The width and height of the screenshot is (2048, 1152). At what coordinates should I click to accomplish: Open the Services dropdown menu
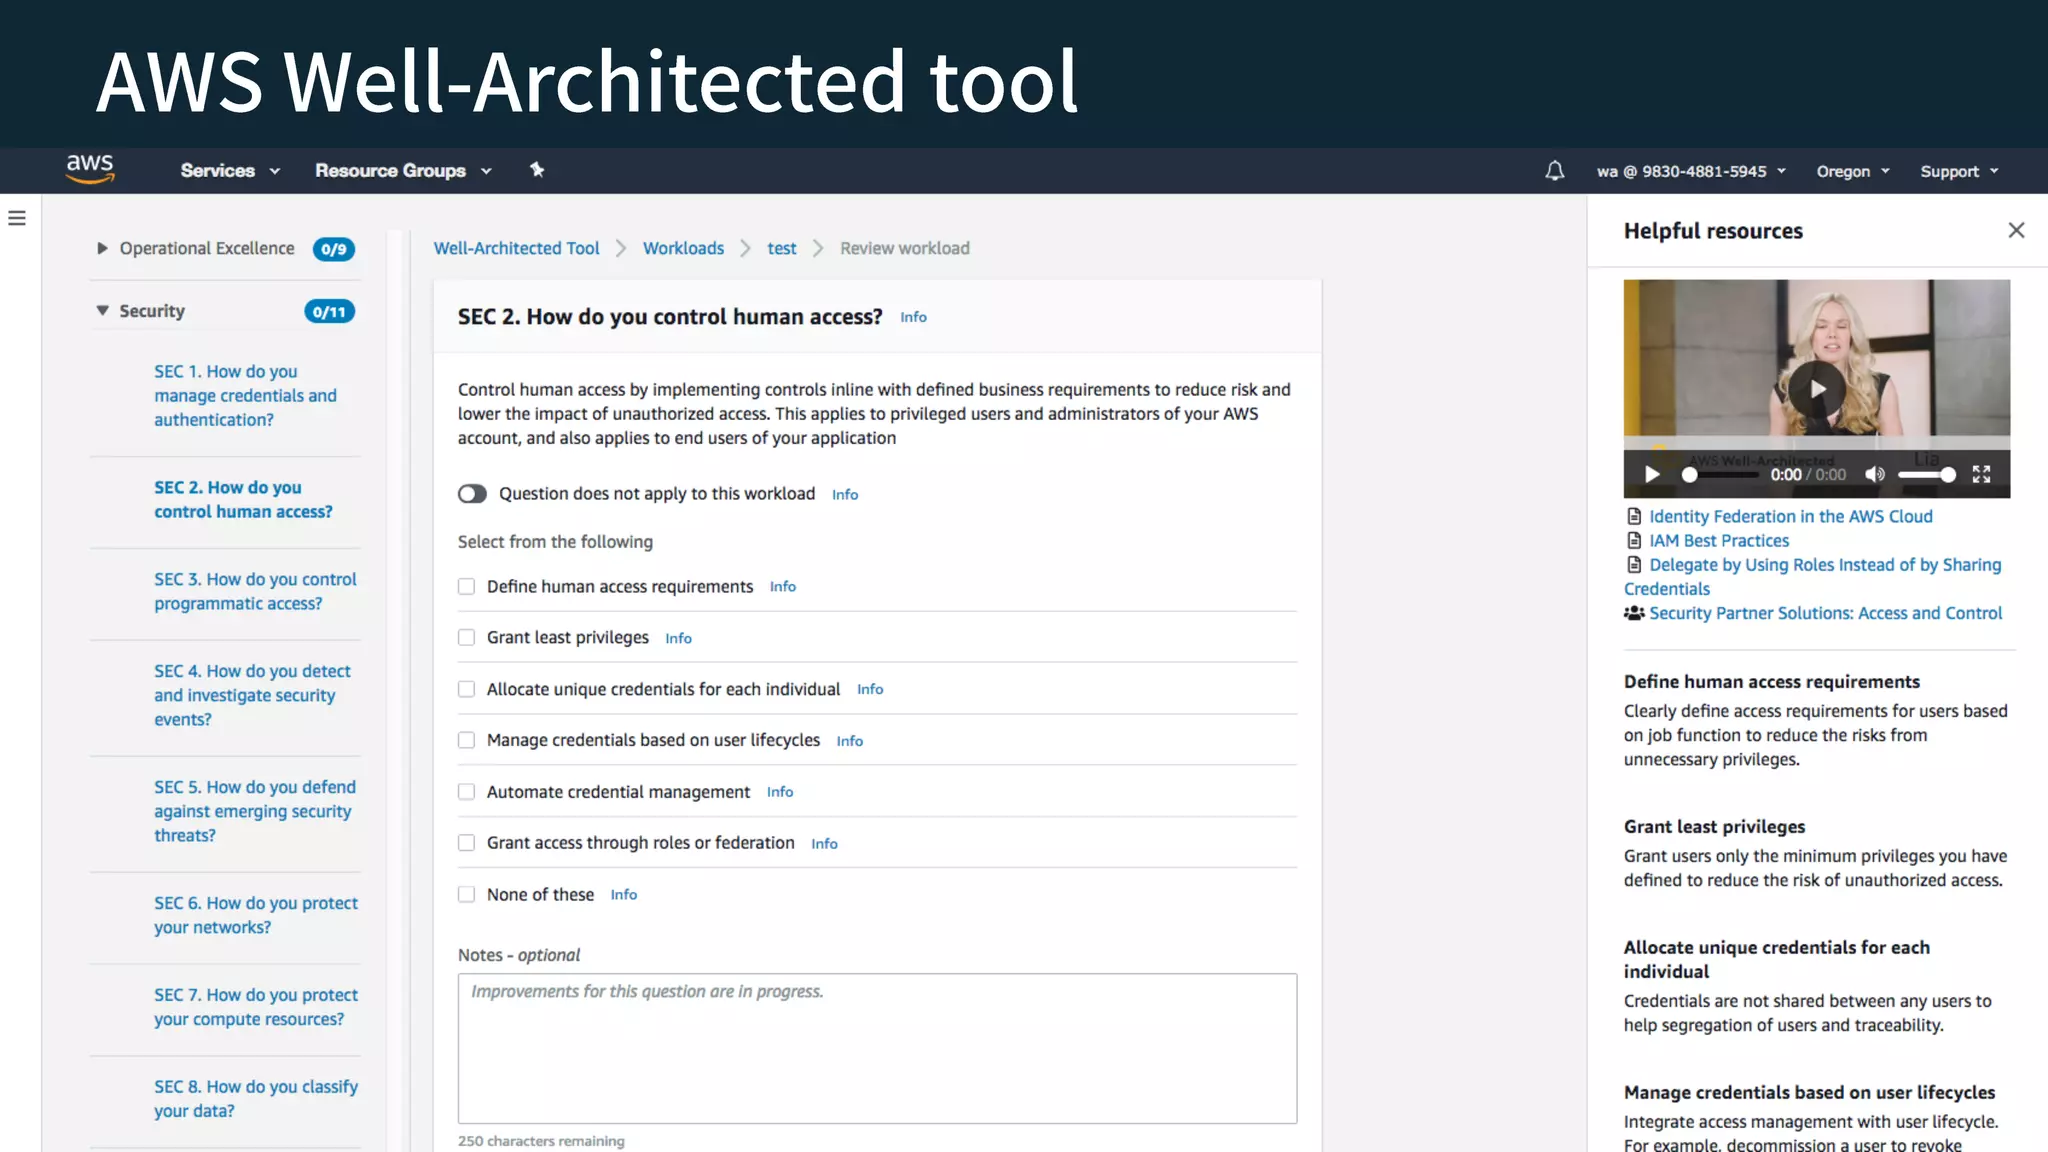click(x=230, y=171)
